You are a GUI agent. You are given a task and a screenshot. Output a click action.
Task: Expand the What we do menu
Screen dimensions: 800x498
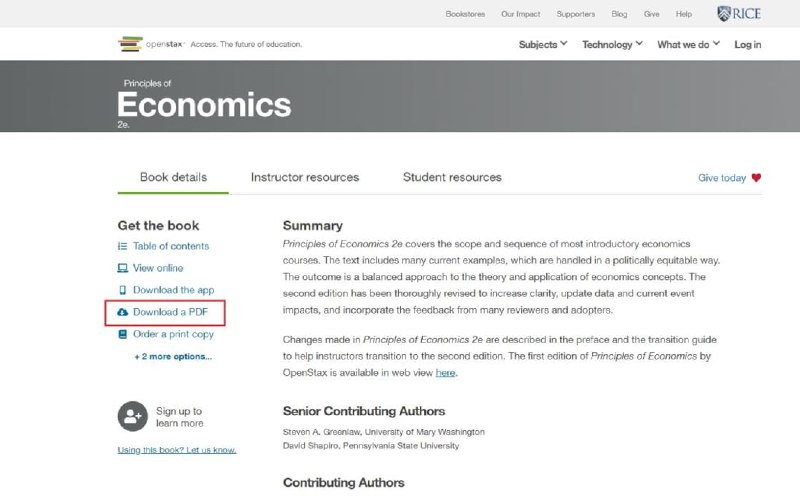click(688, 44)
